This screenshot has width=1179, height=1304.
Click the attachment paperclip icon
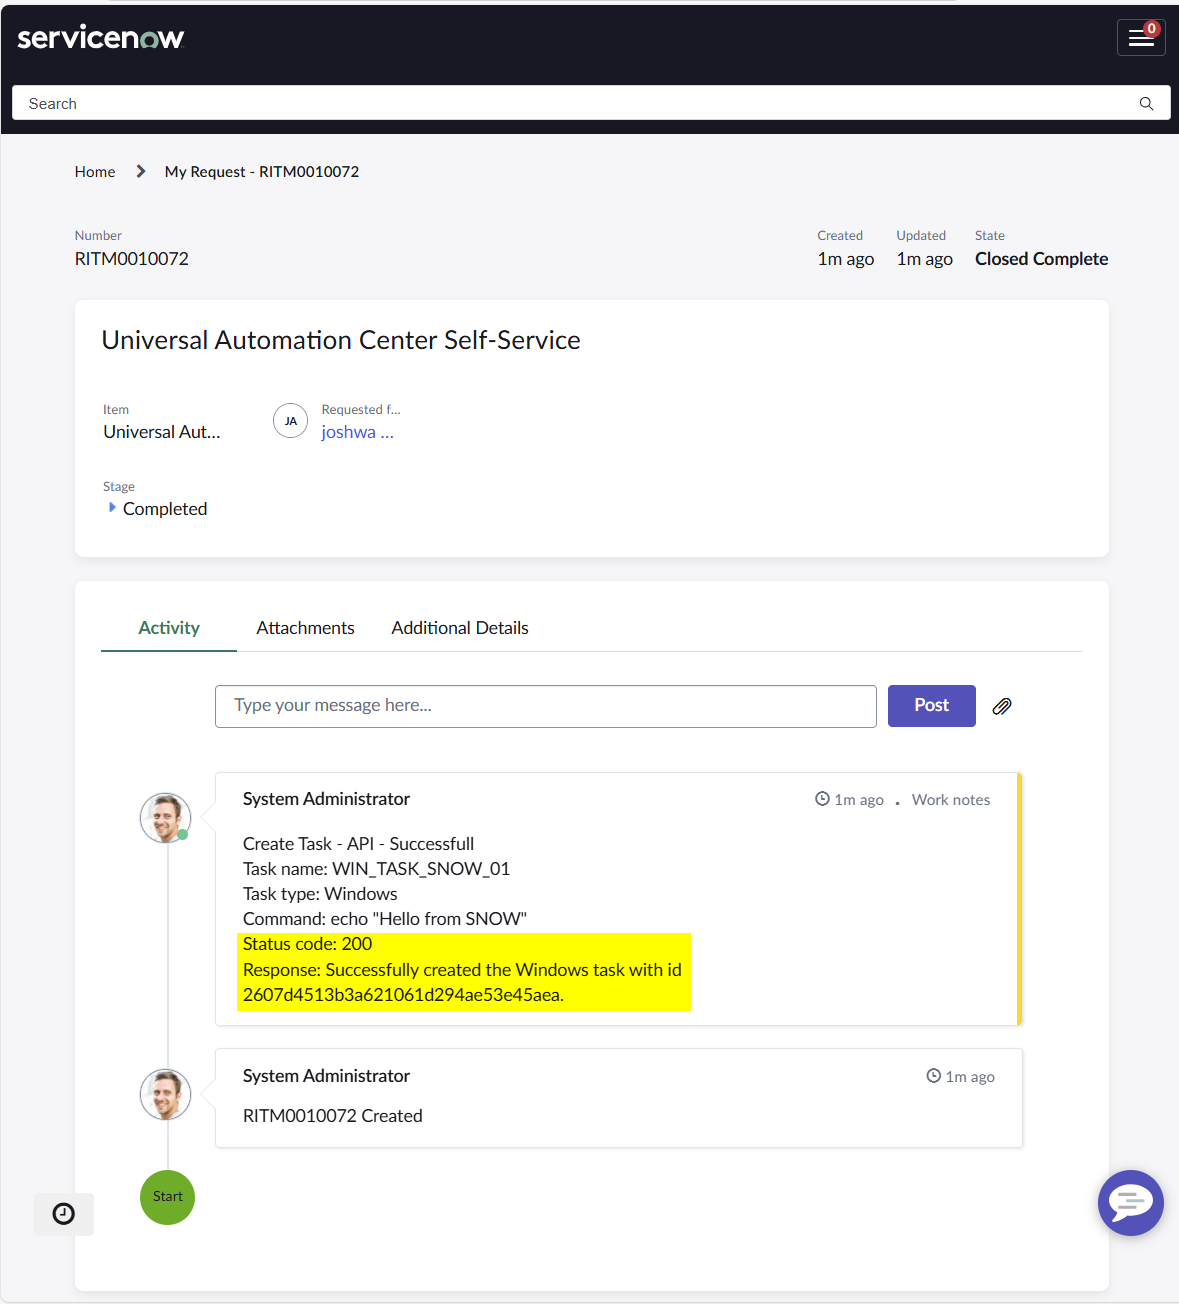click(1002, 706)
